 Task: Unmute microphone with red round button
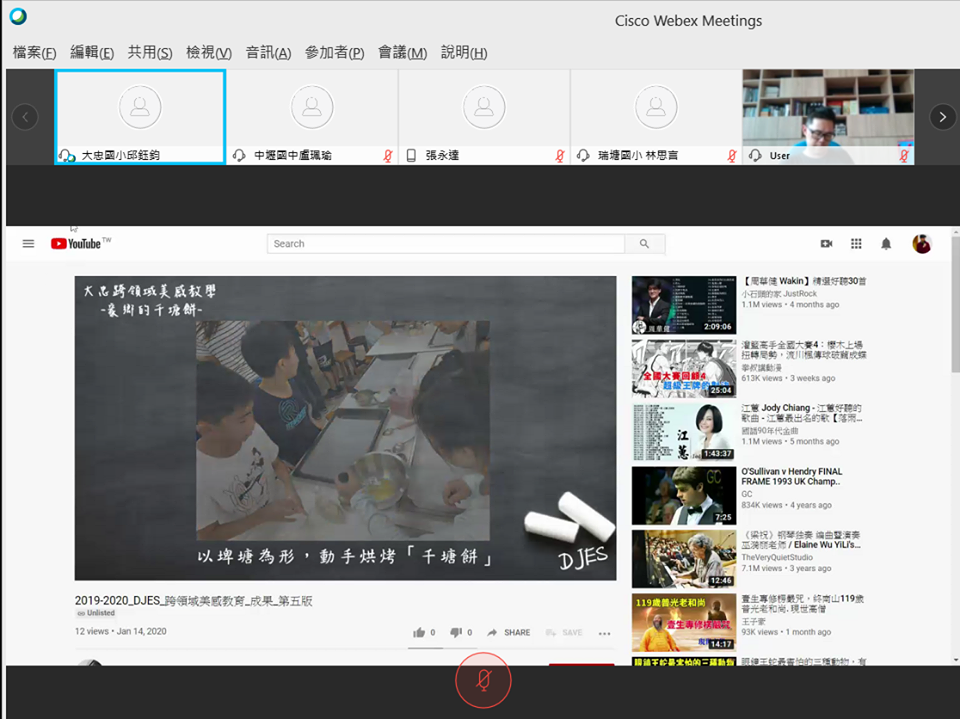(483, 680)
